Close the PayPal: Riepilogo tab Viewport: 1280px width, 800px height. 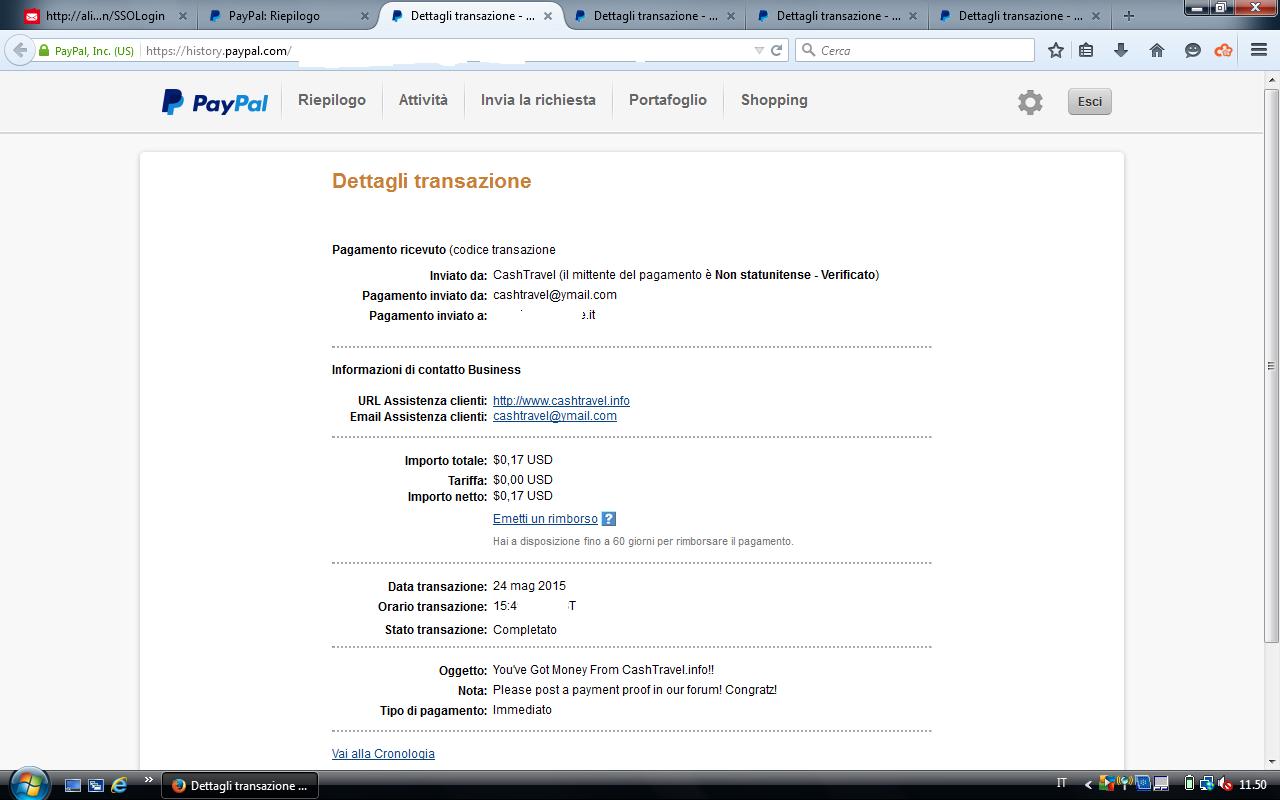[x=365, y=16]
